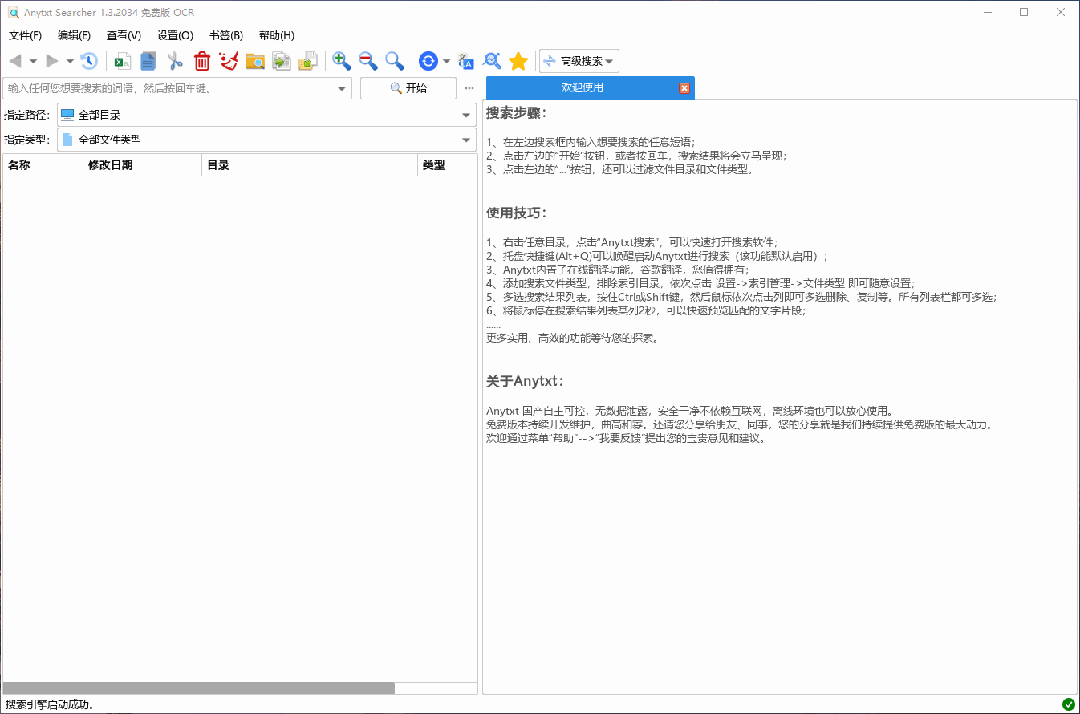This screenshot has width=1080, height=714.
Task: Click the ... filter options button
Action: coord(469,88)
